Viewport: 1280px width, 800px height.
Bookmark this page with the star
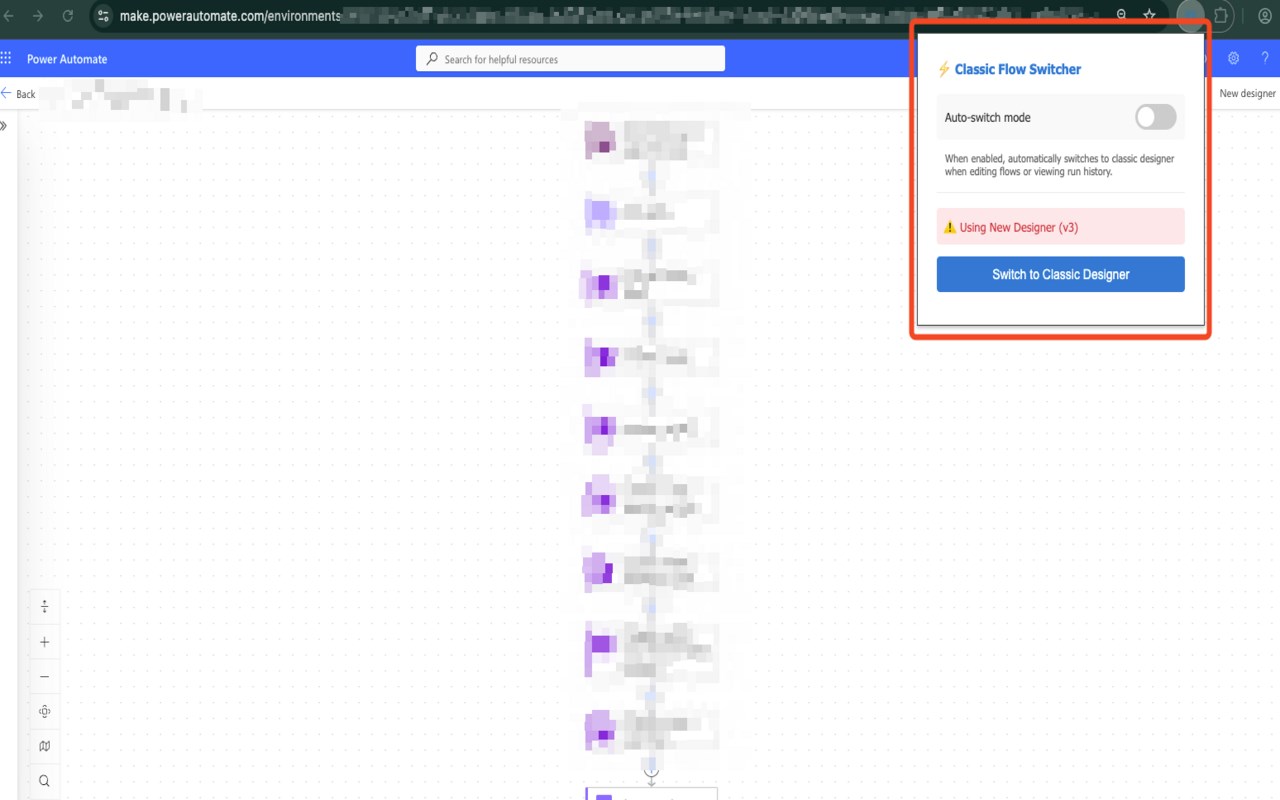(1150, 16)
